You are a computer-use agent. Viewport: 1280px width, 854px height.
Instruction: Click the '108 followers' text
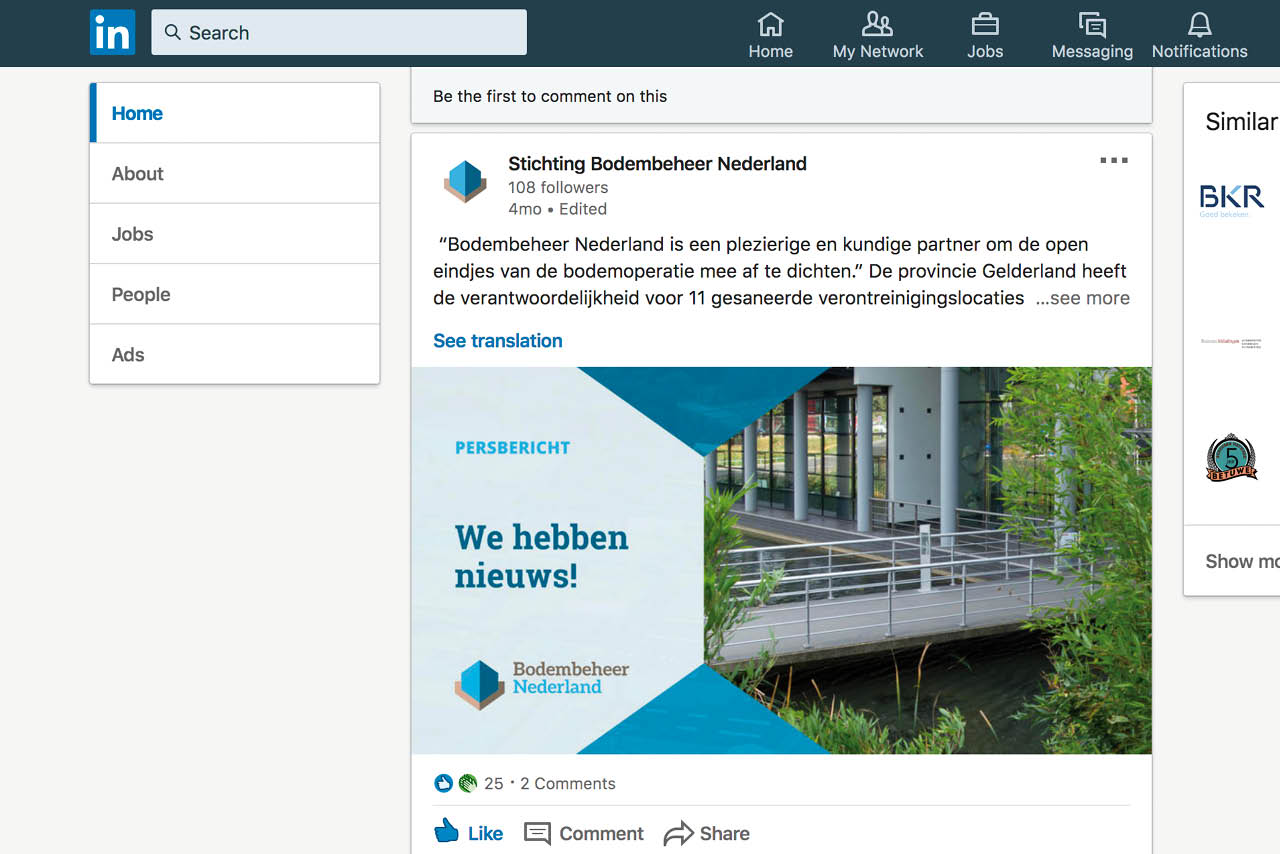click(558, 187)
